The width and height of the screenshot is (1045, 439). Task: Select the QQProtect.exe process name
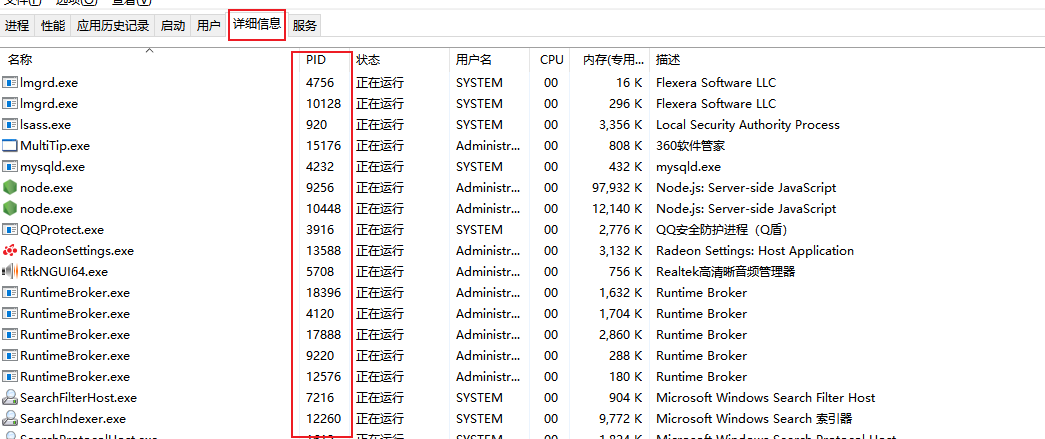click(62, 230)
